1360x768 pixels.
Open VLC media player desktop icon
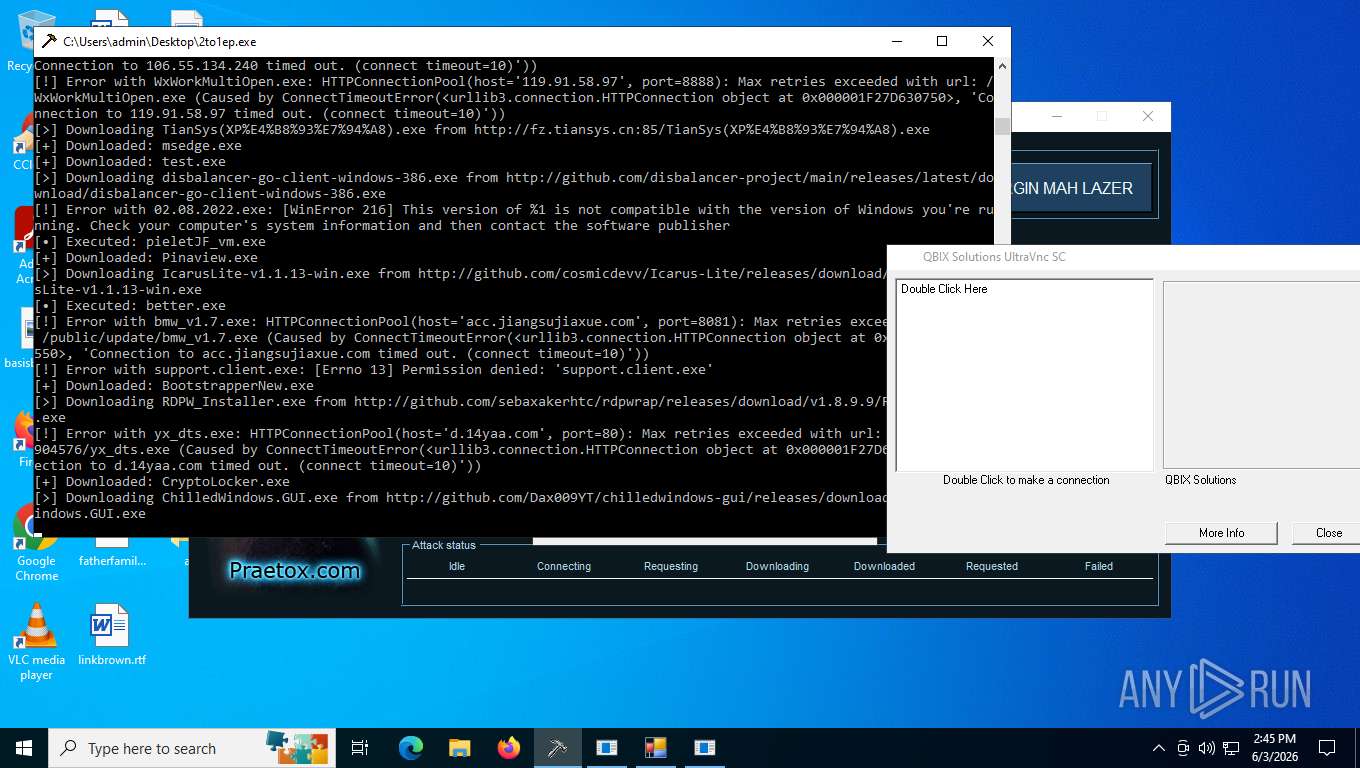(36, 641)
